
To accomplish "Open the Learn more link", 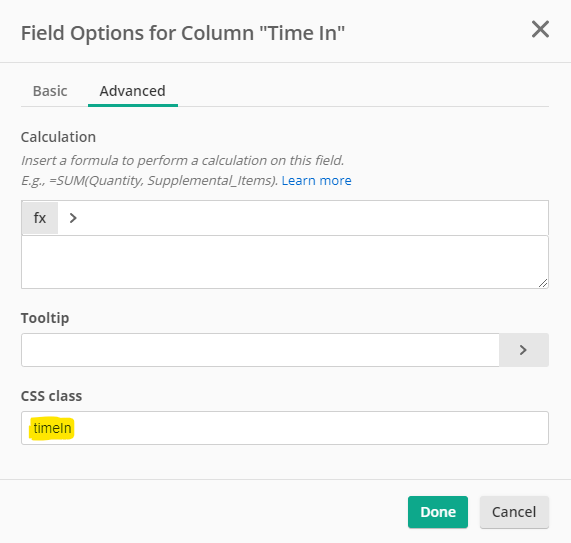I will 316,181.
